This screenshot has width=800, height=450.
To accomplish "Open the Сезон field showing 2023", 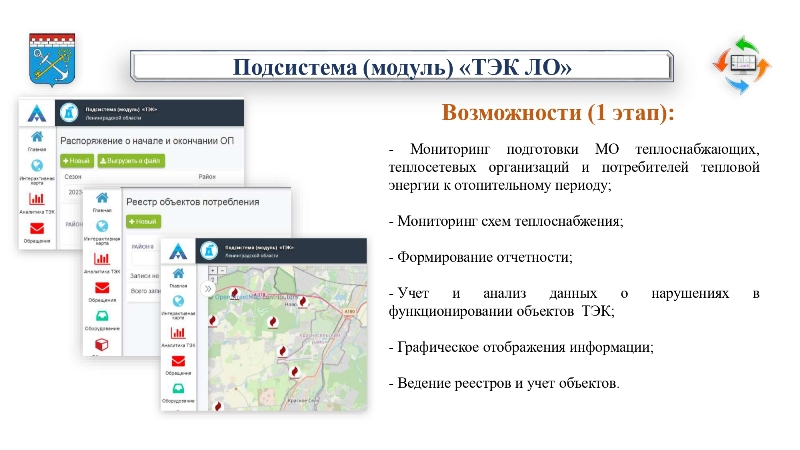I will (75, 192).
